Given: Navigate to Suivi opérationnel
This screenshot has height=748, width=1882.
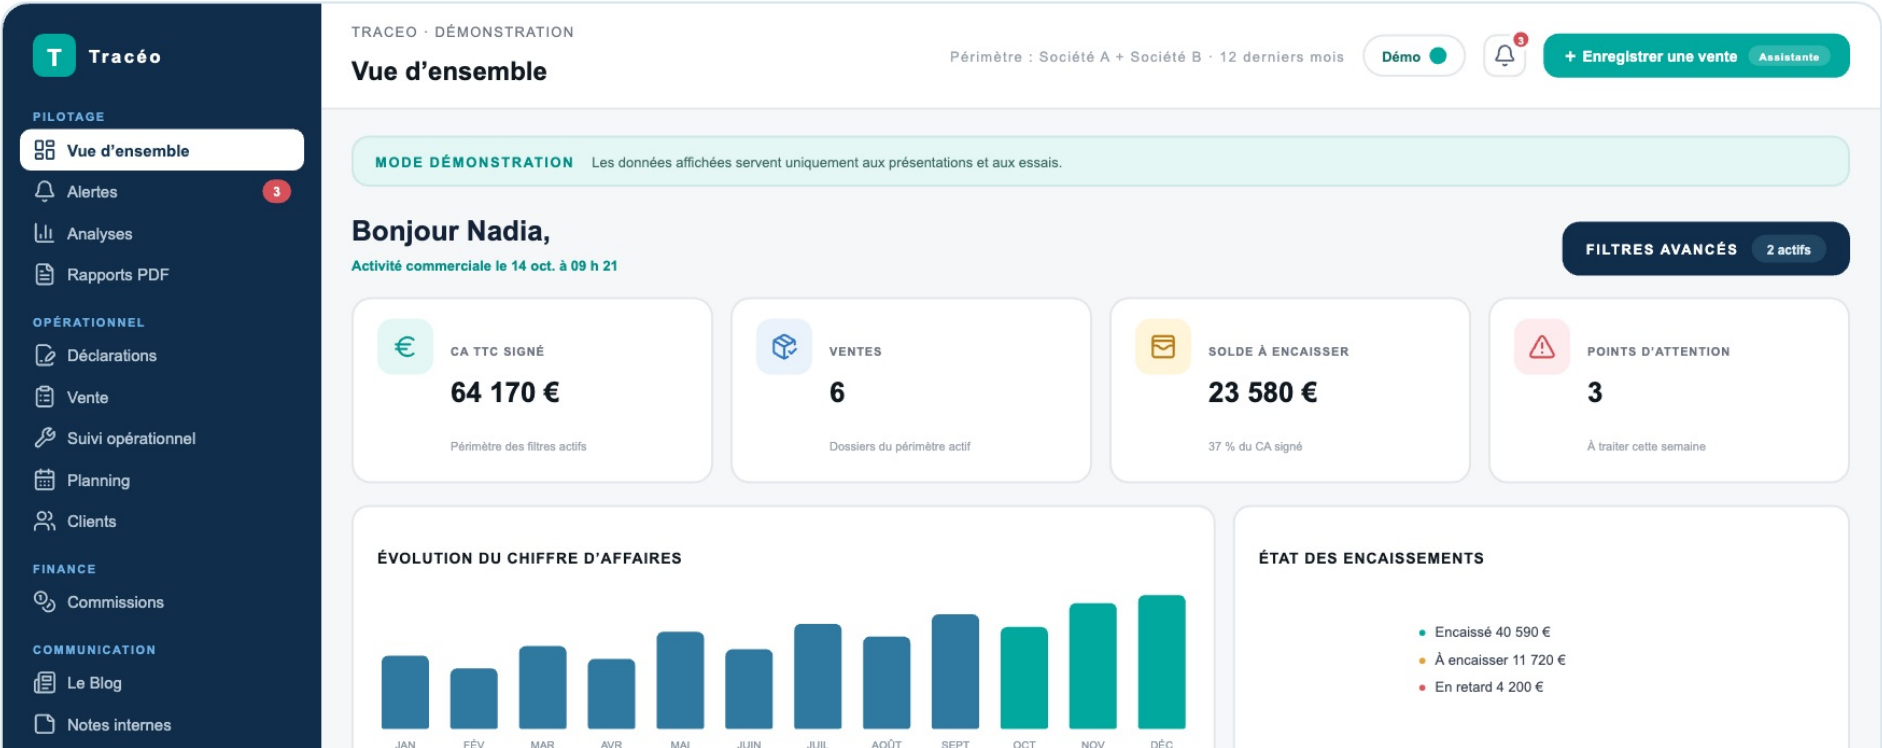Looking at the screenshot, I should [162, 438].
